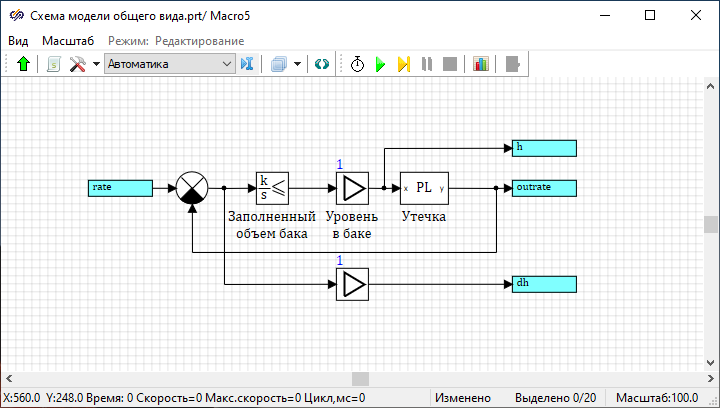Stop the simulation with square button
This screenshot has width=720, height=408.
[449, 64]
